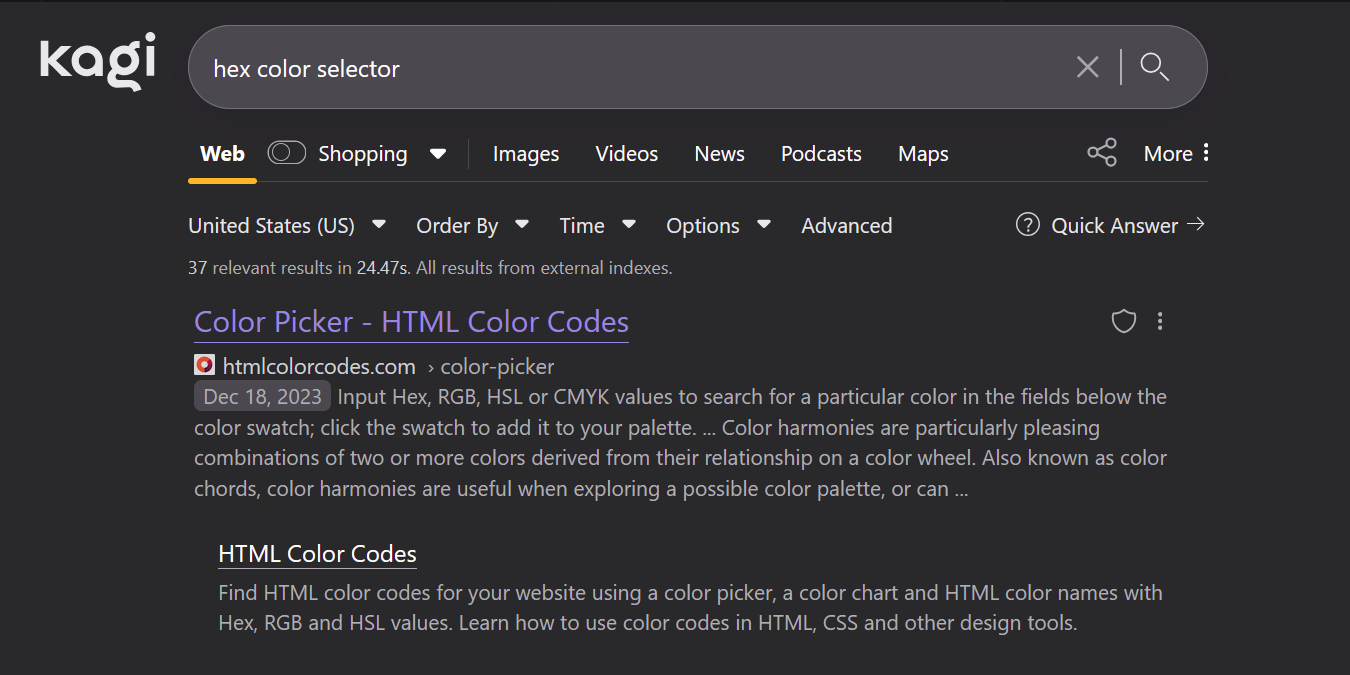This screenshot has width=1350, height=675.
Task: Toggle the Shopping switch
Action: pyautogui.click(x=286, y=153)
